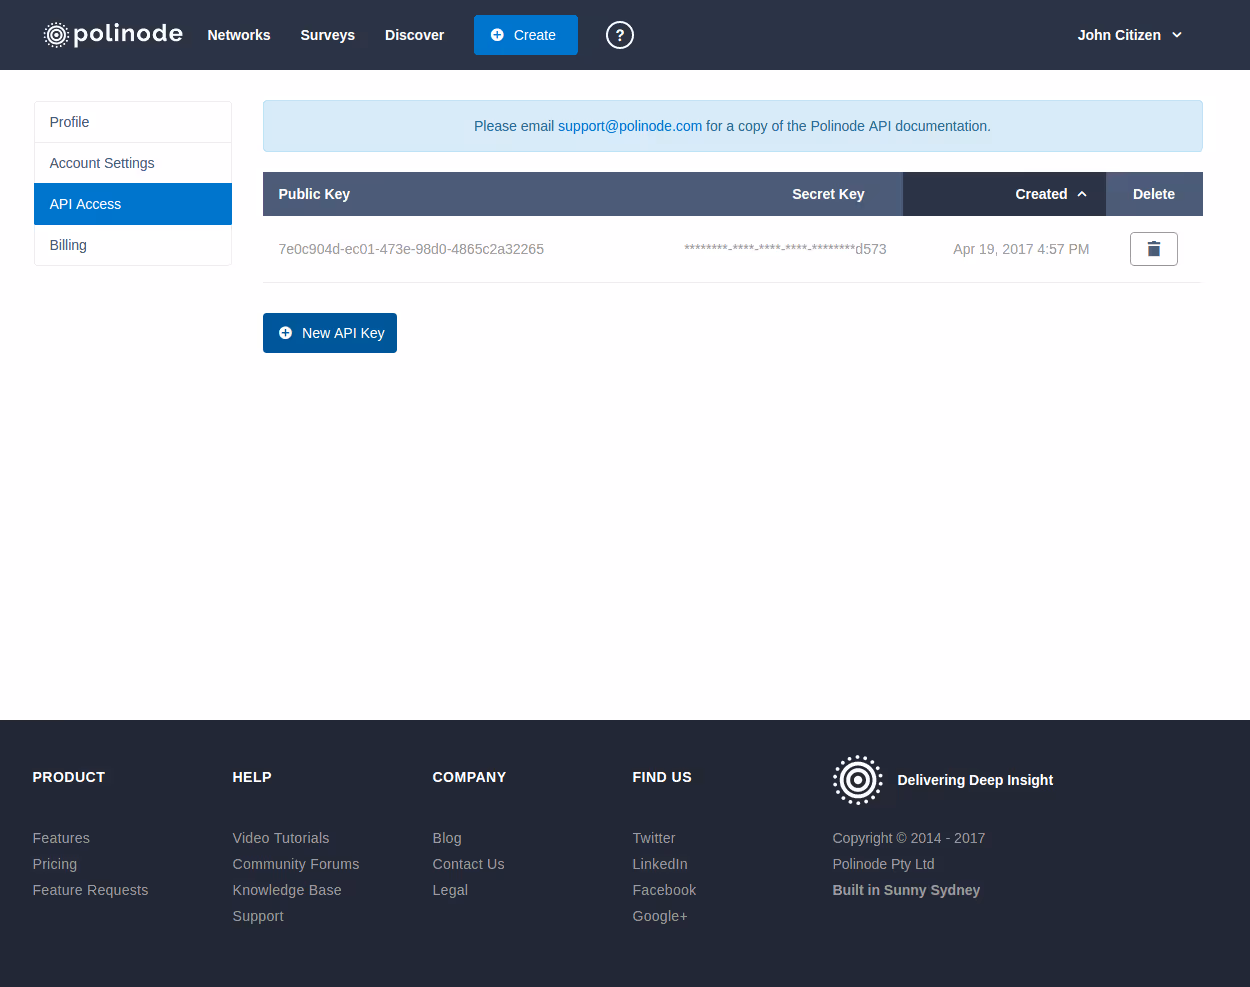Open the Legal footer link

[x=450, y=890]
